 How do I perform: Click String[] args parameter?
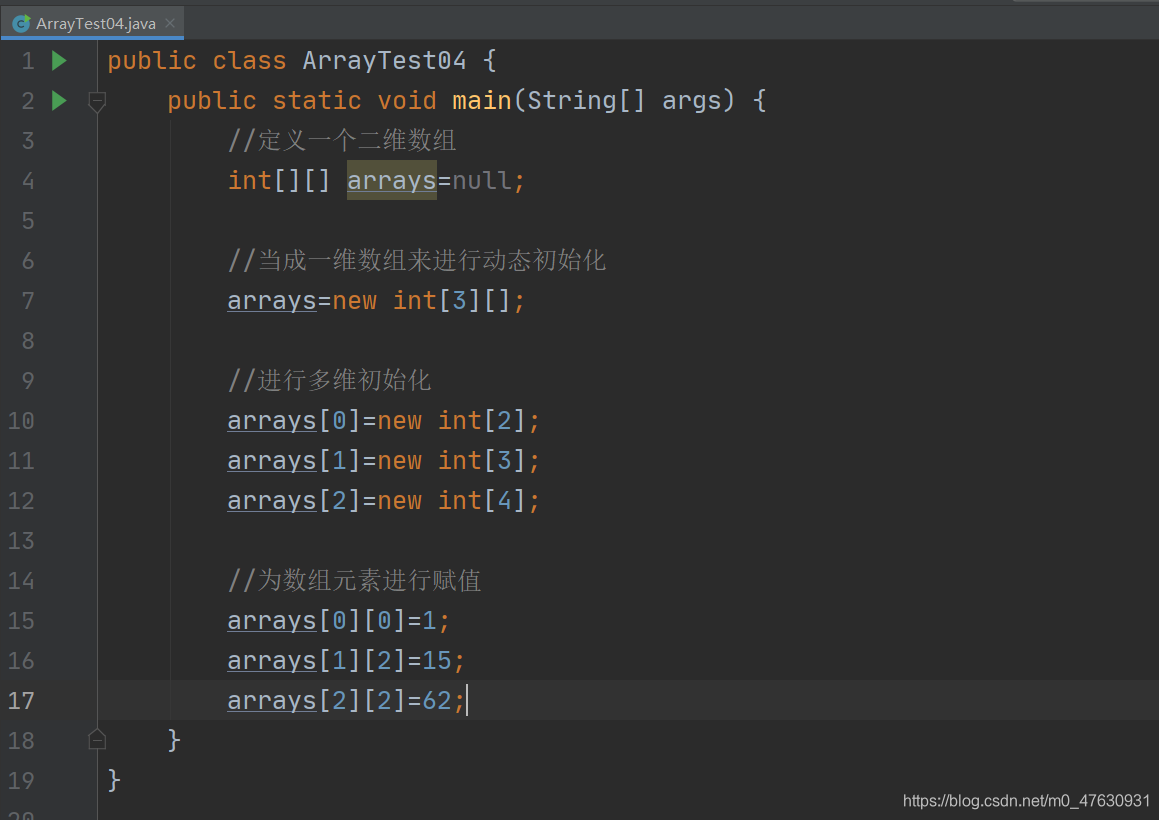click(625, 101)
